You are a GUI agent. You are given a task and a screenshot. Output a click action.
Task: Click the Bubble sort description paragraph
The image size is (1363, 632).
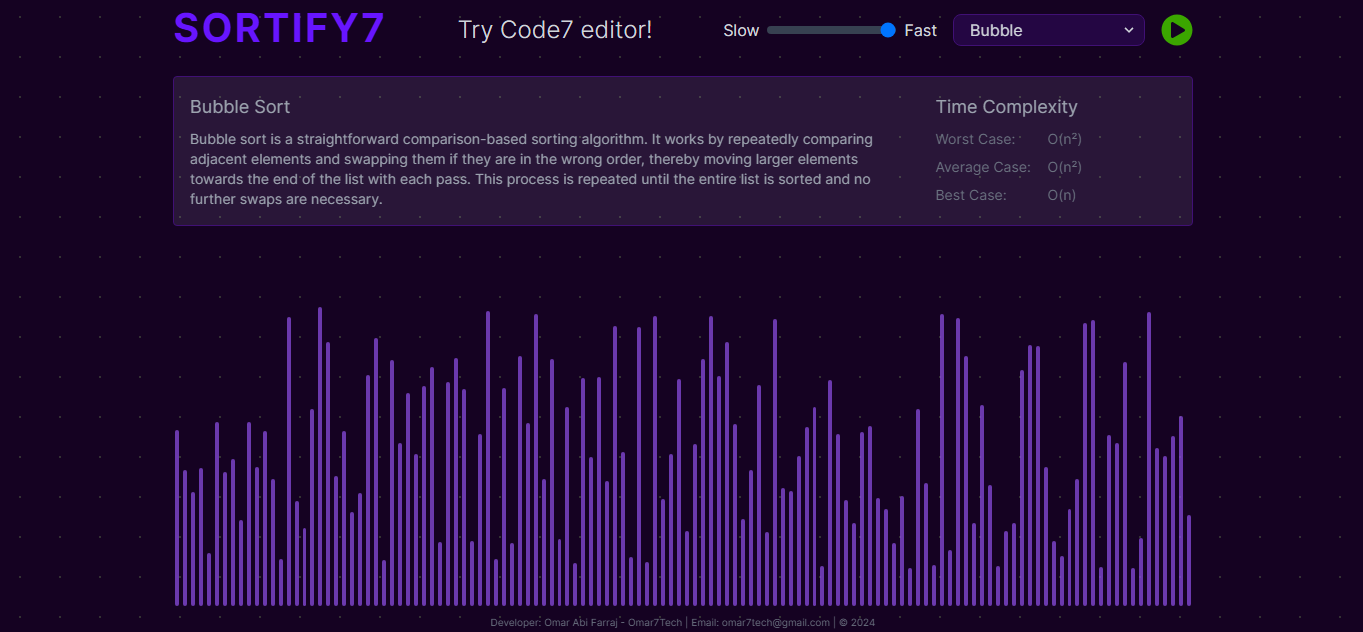coord(531,169)
